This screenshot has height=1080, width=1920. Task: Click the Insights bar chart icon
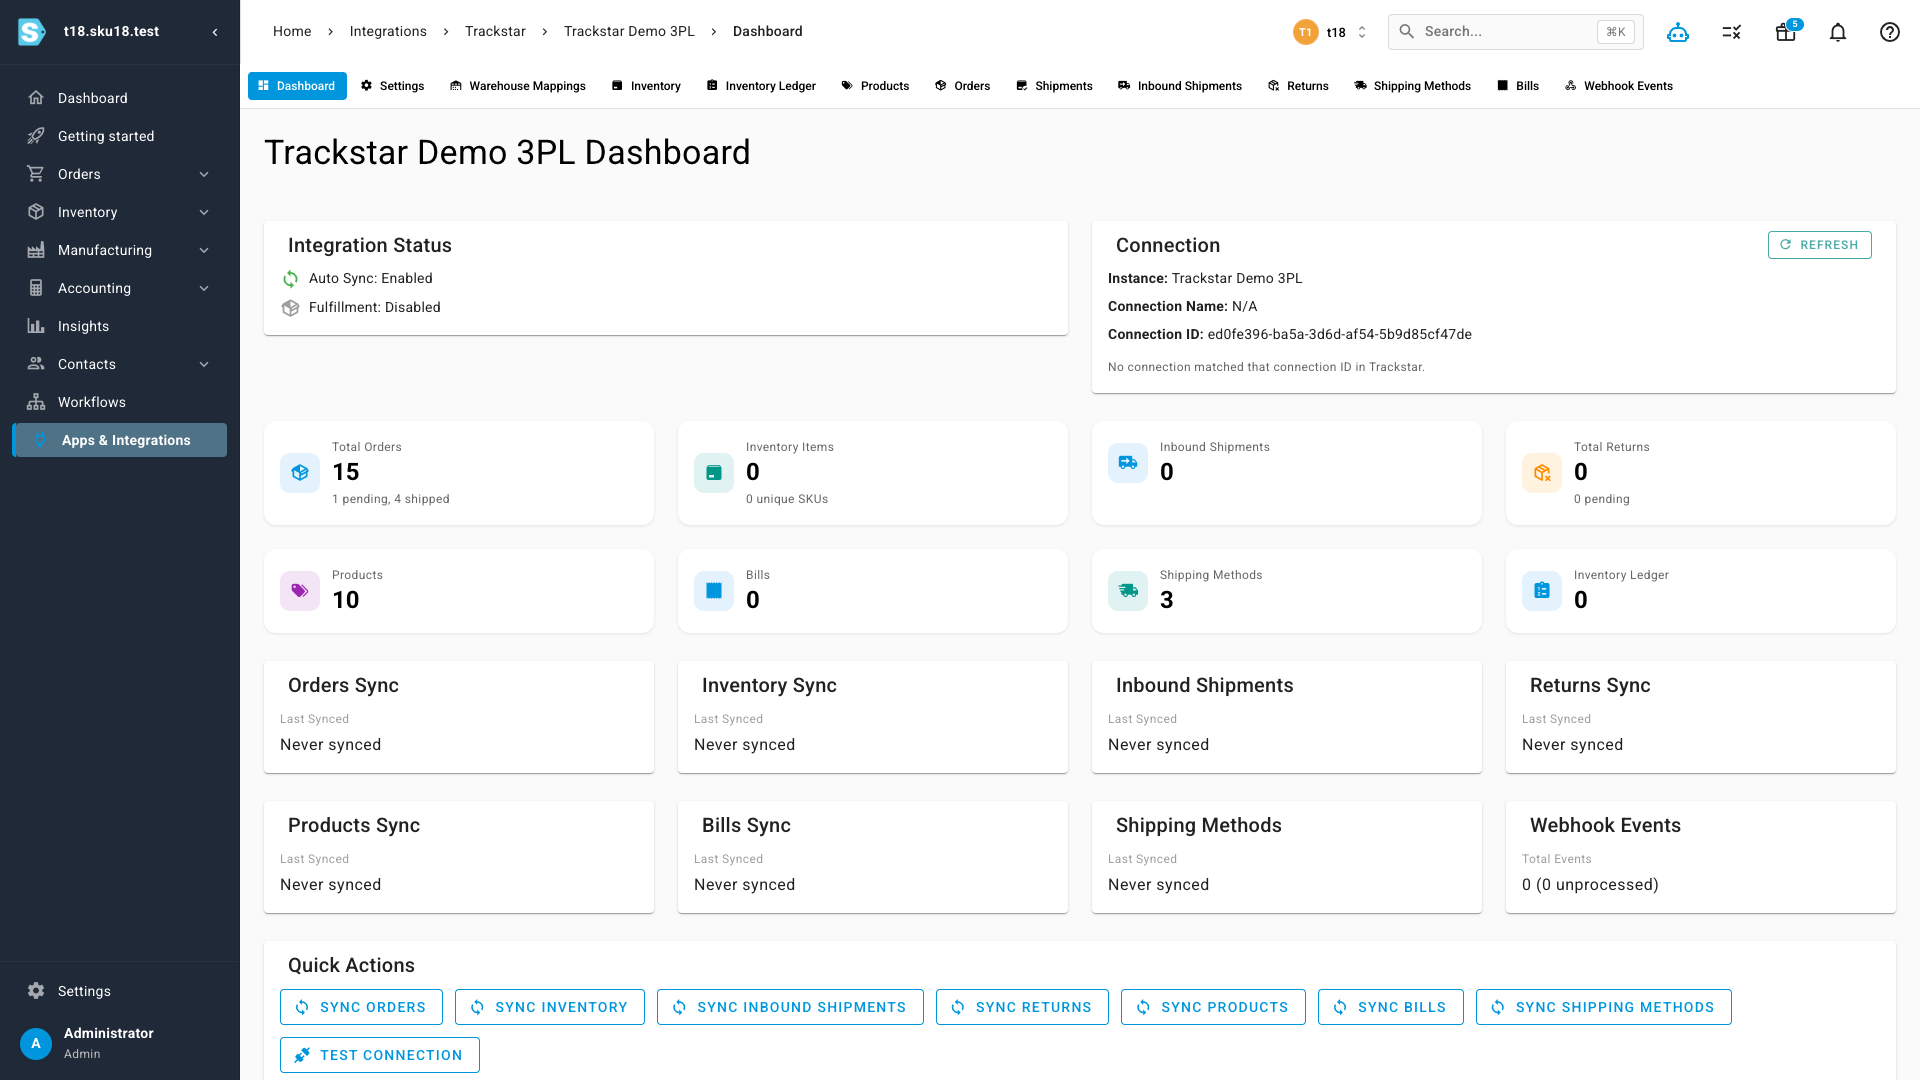36,326
